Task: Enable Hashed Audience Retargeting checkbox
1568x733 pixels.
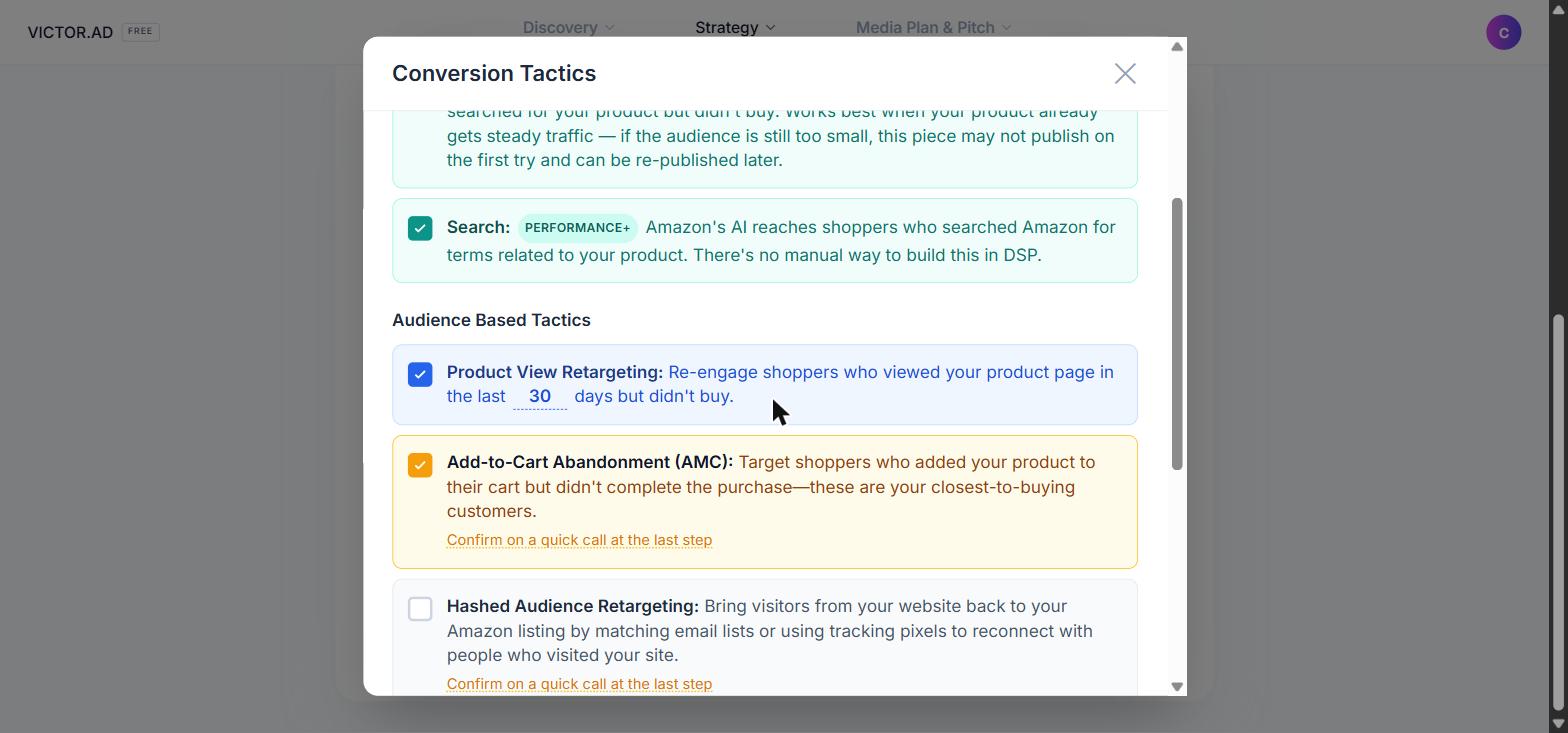Action: coord(420,609)
